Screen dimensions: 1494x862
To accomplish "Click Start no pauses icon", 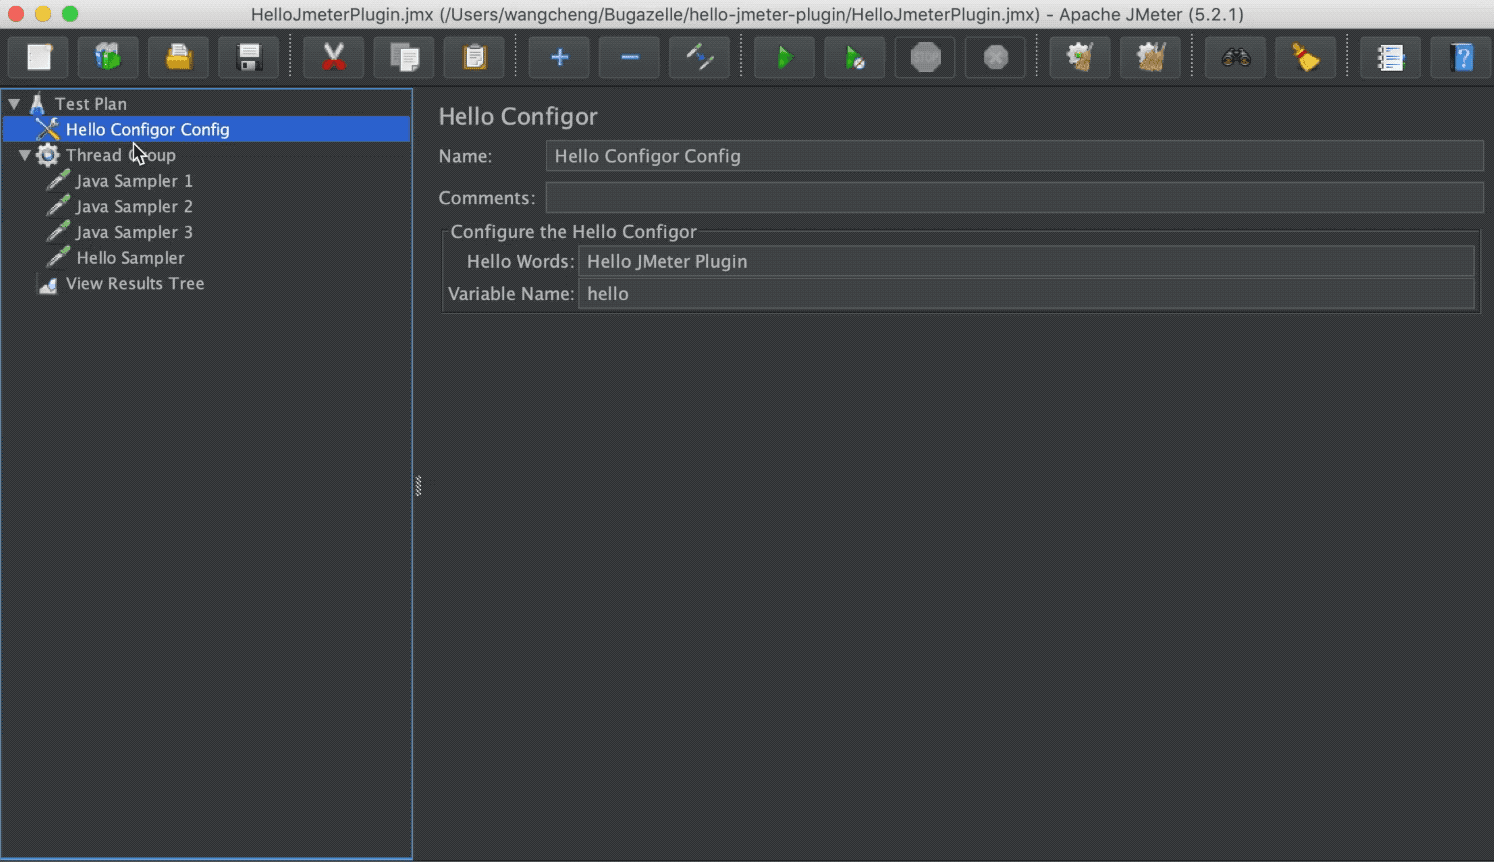I will click(x=854, y=57).
